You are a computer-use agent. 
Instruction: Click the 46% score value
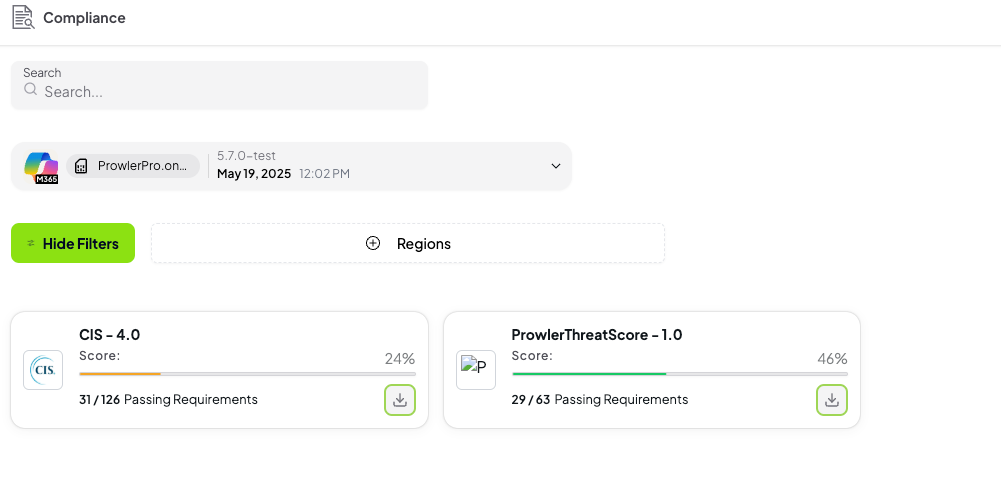click(x=832, y=359)
